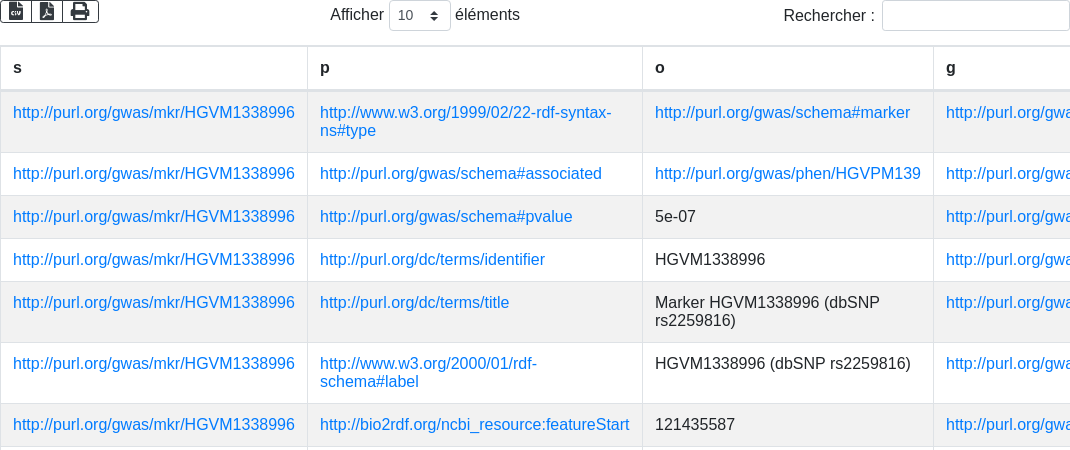Focus the Rechercher search field
The width and height of the screenshot is (1070, 450).
(975, 16)
